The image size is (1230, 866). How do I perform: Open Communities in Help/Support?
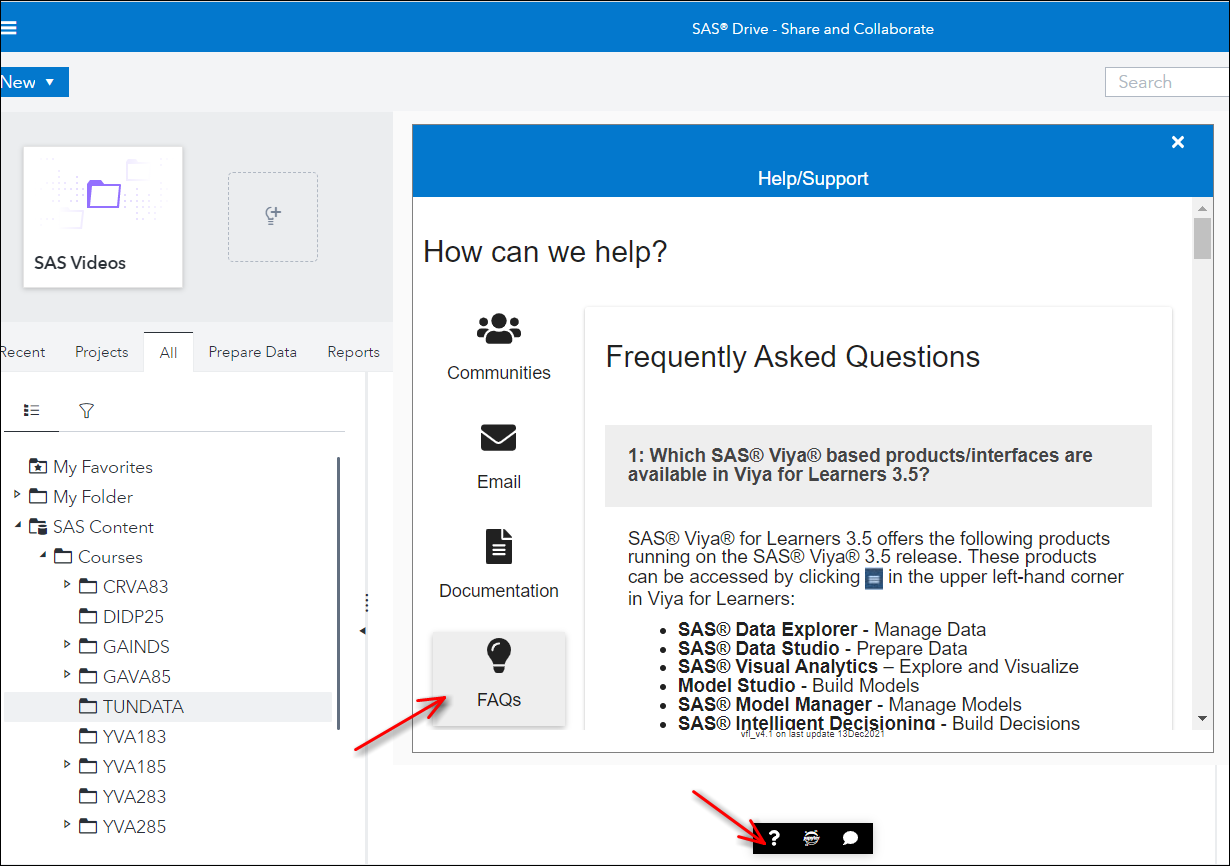pyautogui.click(x=499, y=346)
